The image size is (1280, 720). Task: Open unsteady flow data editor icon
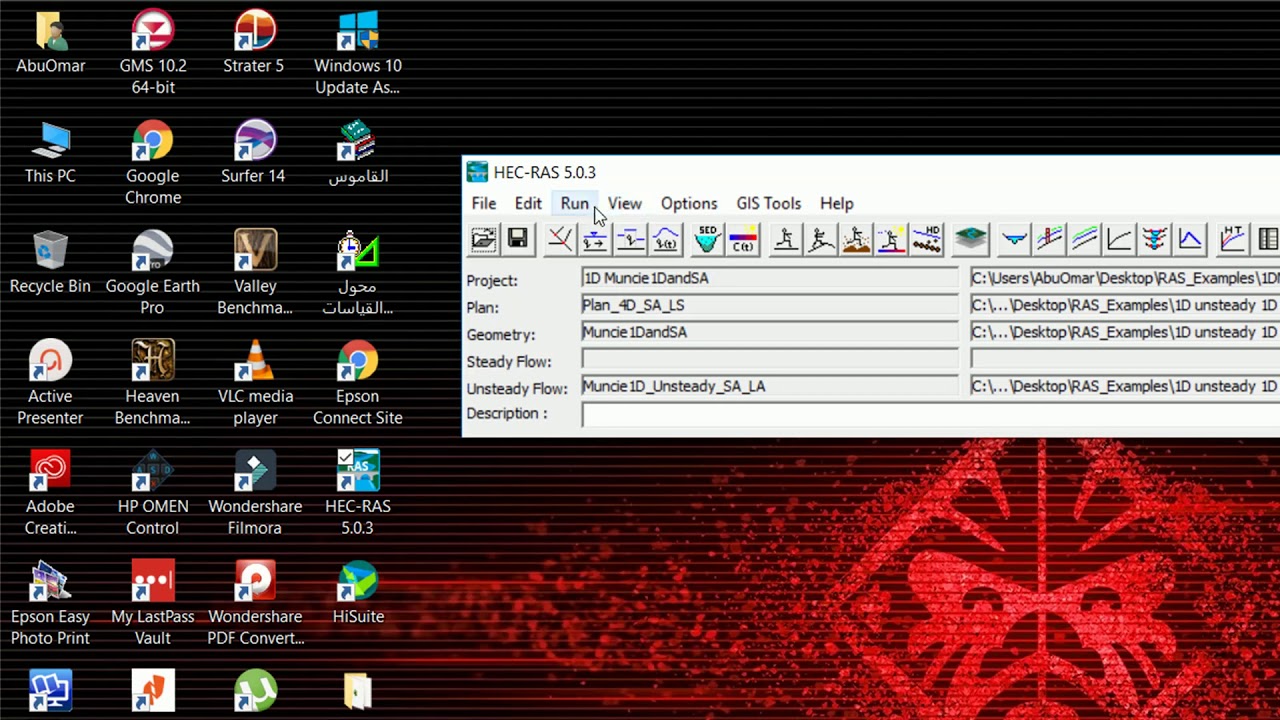tap(665, 239)
